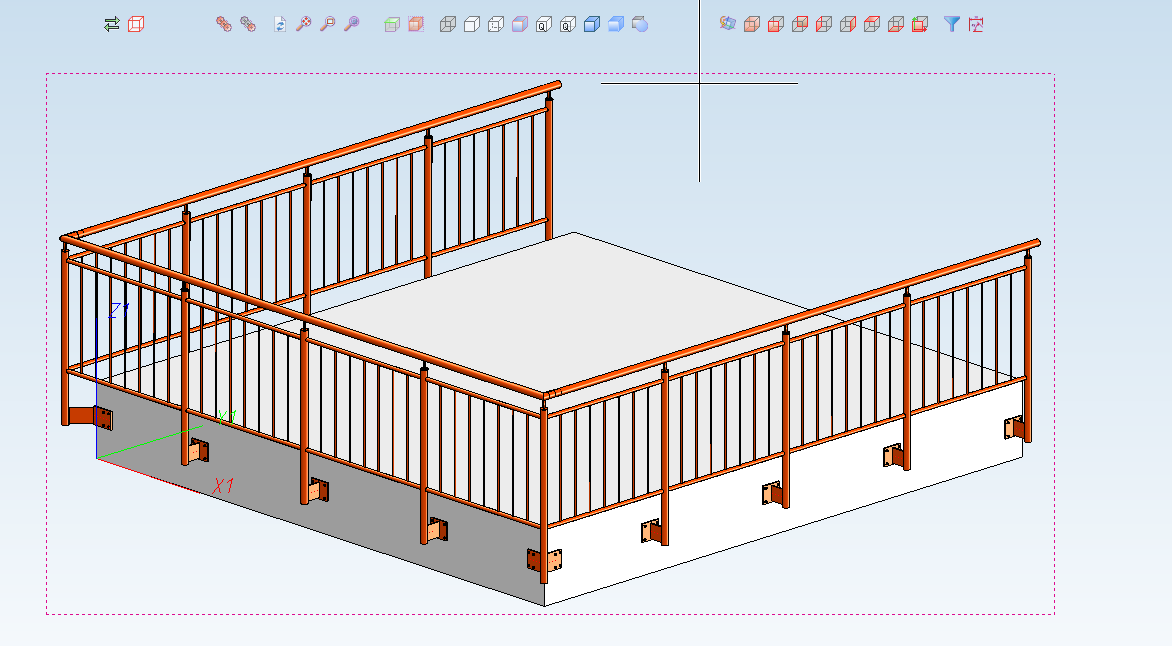
Task: Select the cube with dashed hidden lines
Action: [496, 24]
